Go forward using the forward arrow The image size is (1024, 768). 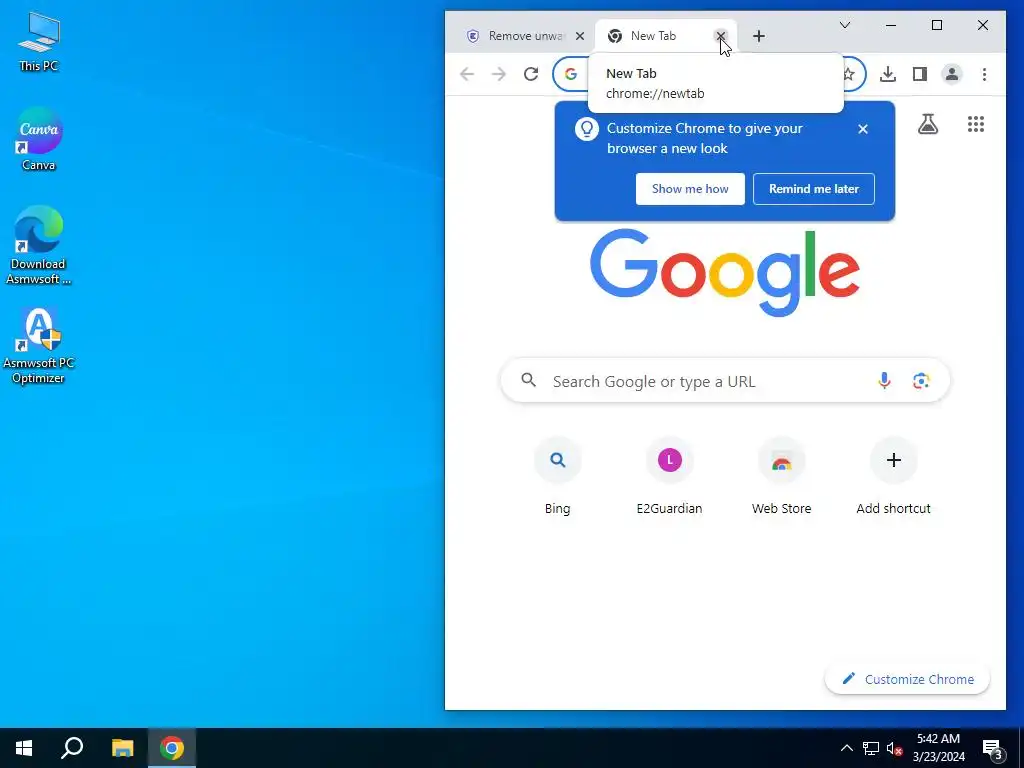tap(499, 74)
